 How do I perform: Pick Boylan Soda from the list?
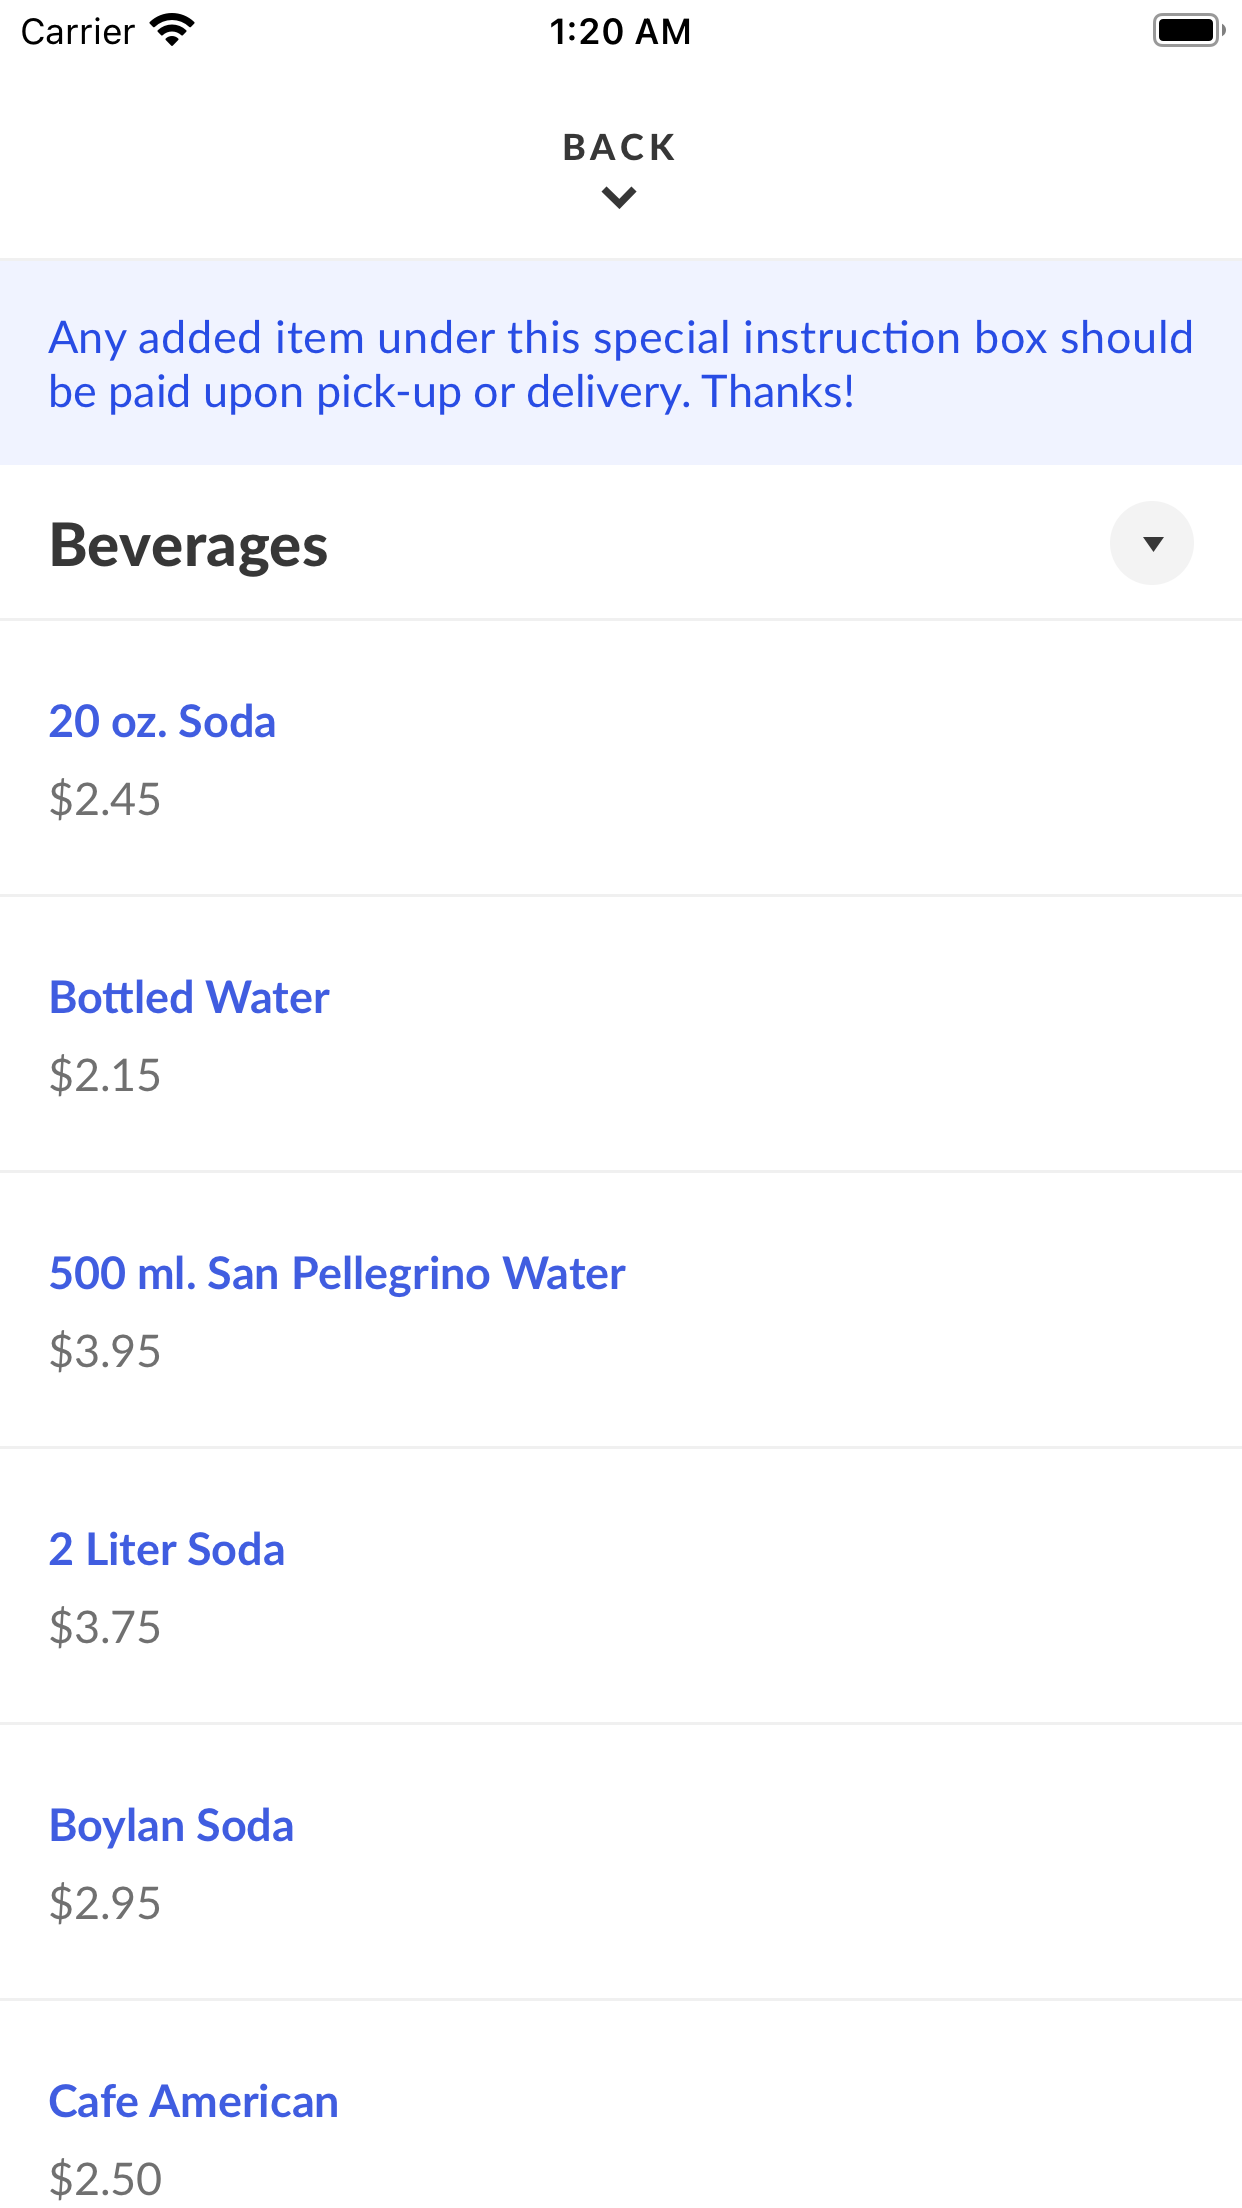(171, 1826)
